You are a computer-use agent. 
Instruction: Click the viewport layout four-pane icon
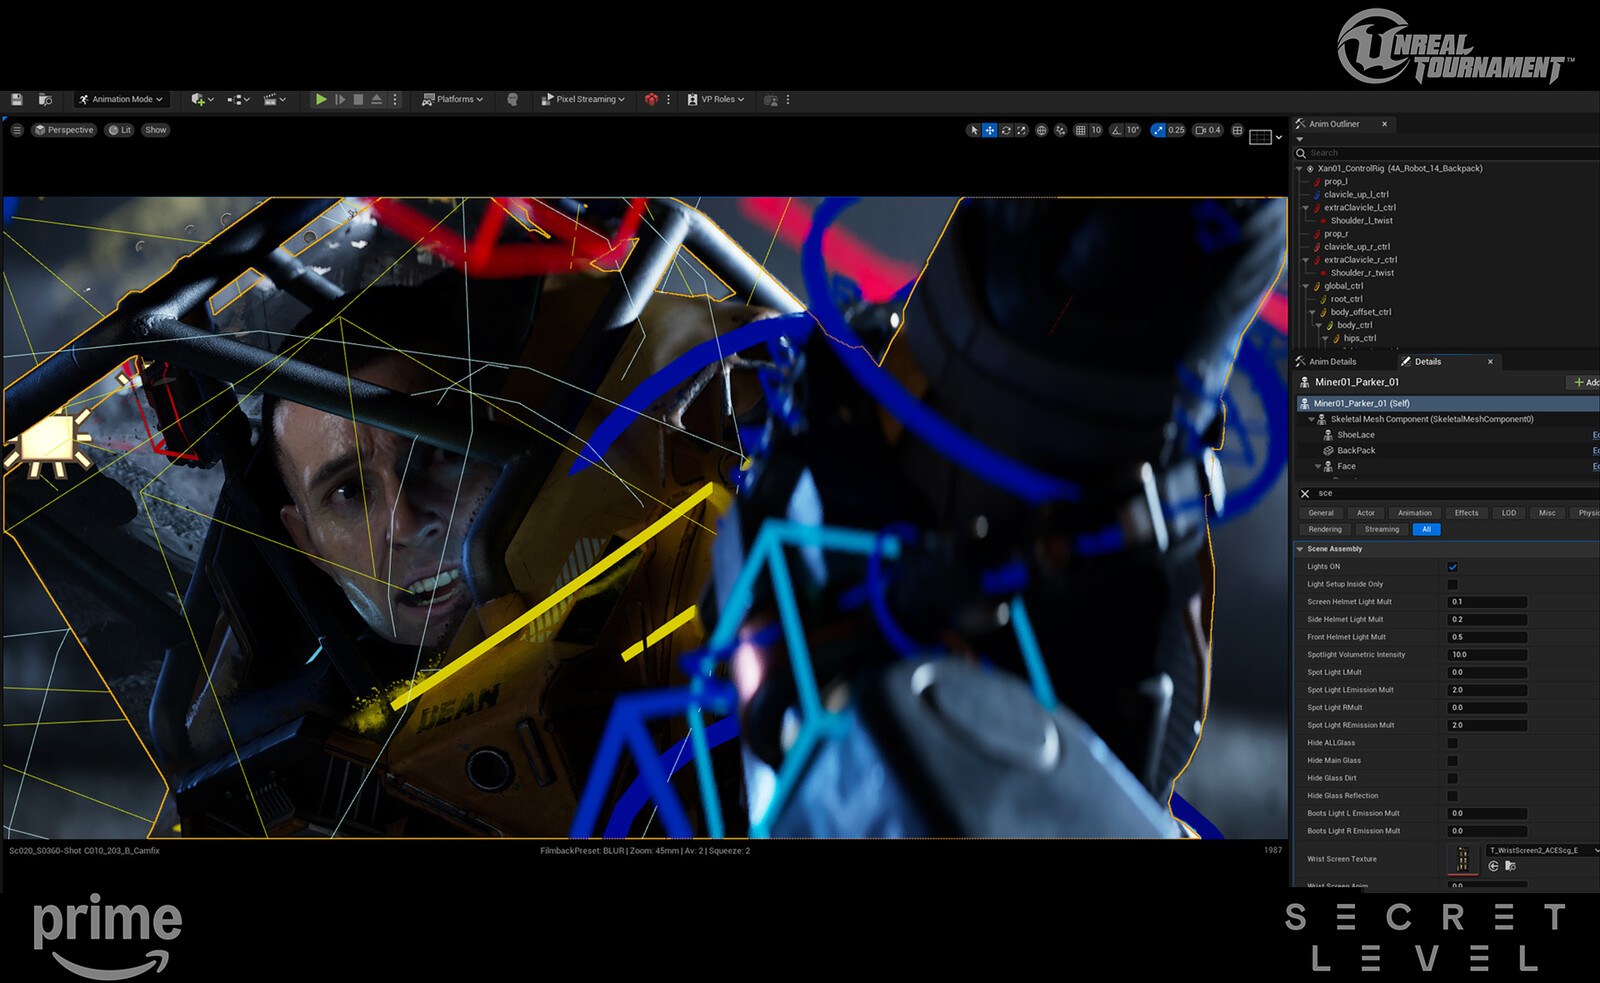[x=1237, y=130]
